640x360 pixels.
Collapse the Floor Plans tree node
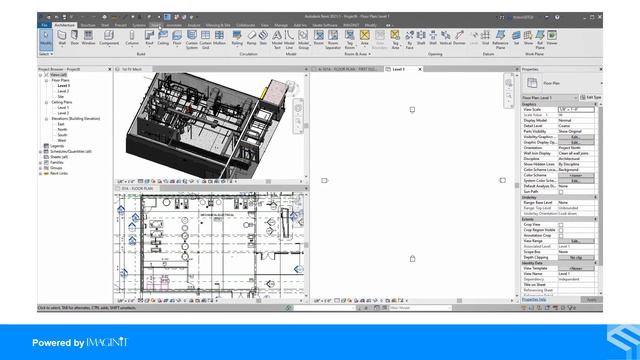pos(47,80)
